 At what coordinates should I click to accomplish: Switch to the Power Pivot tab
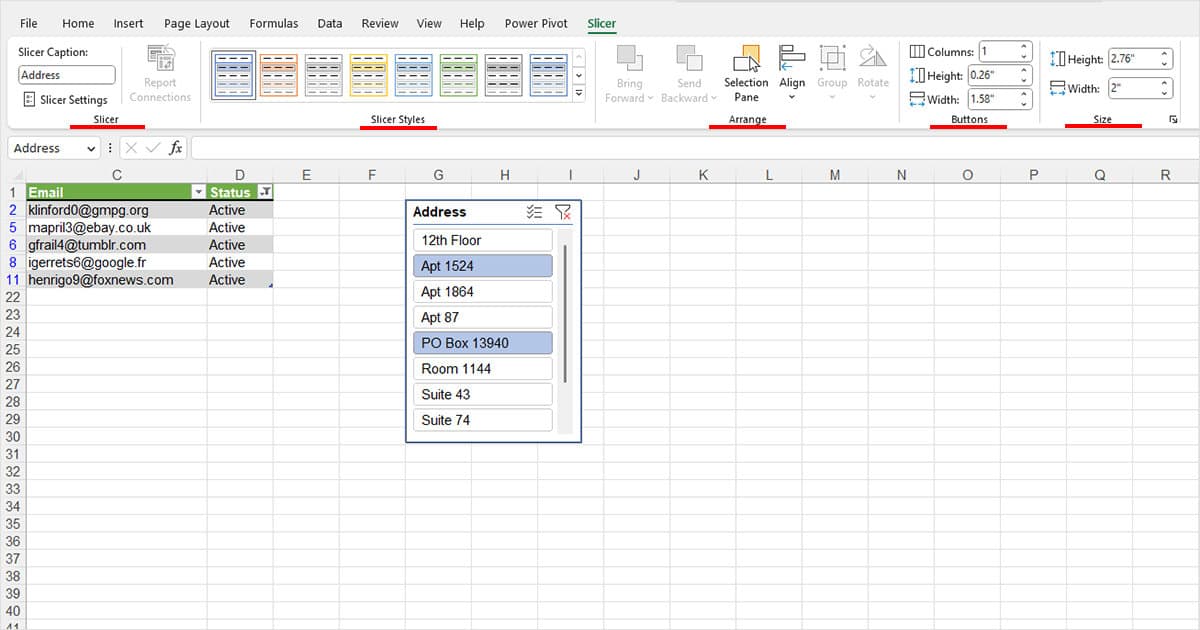[x=536, y=23]
